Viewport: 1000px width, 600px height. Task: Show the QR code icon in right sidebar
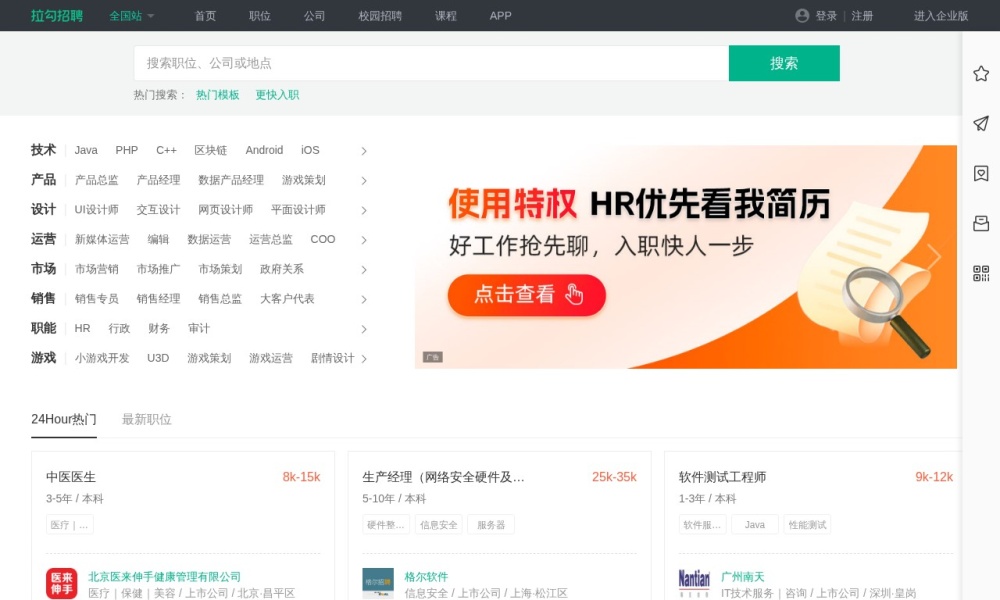[981, 274]
